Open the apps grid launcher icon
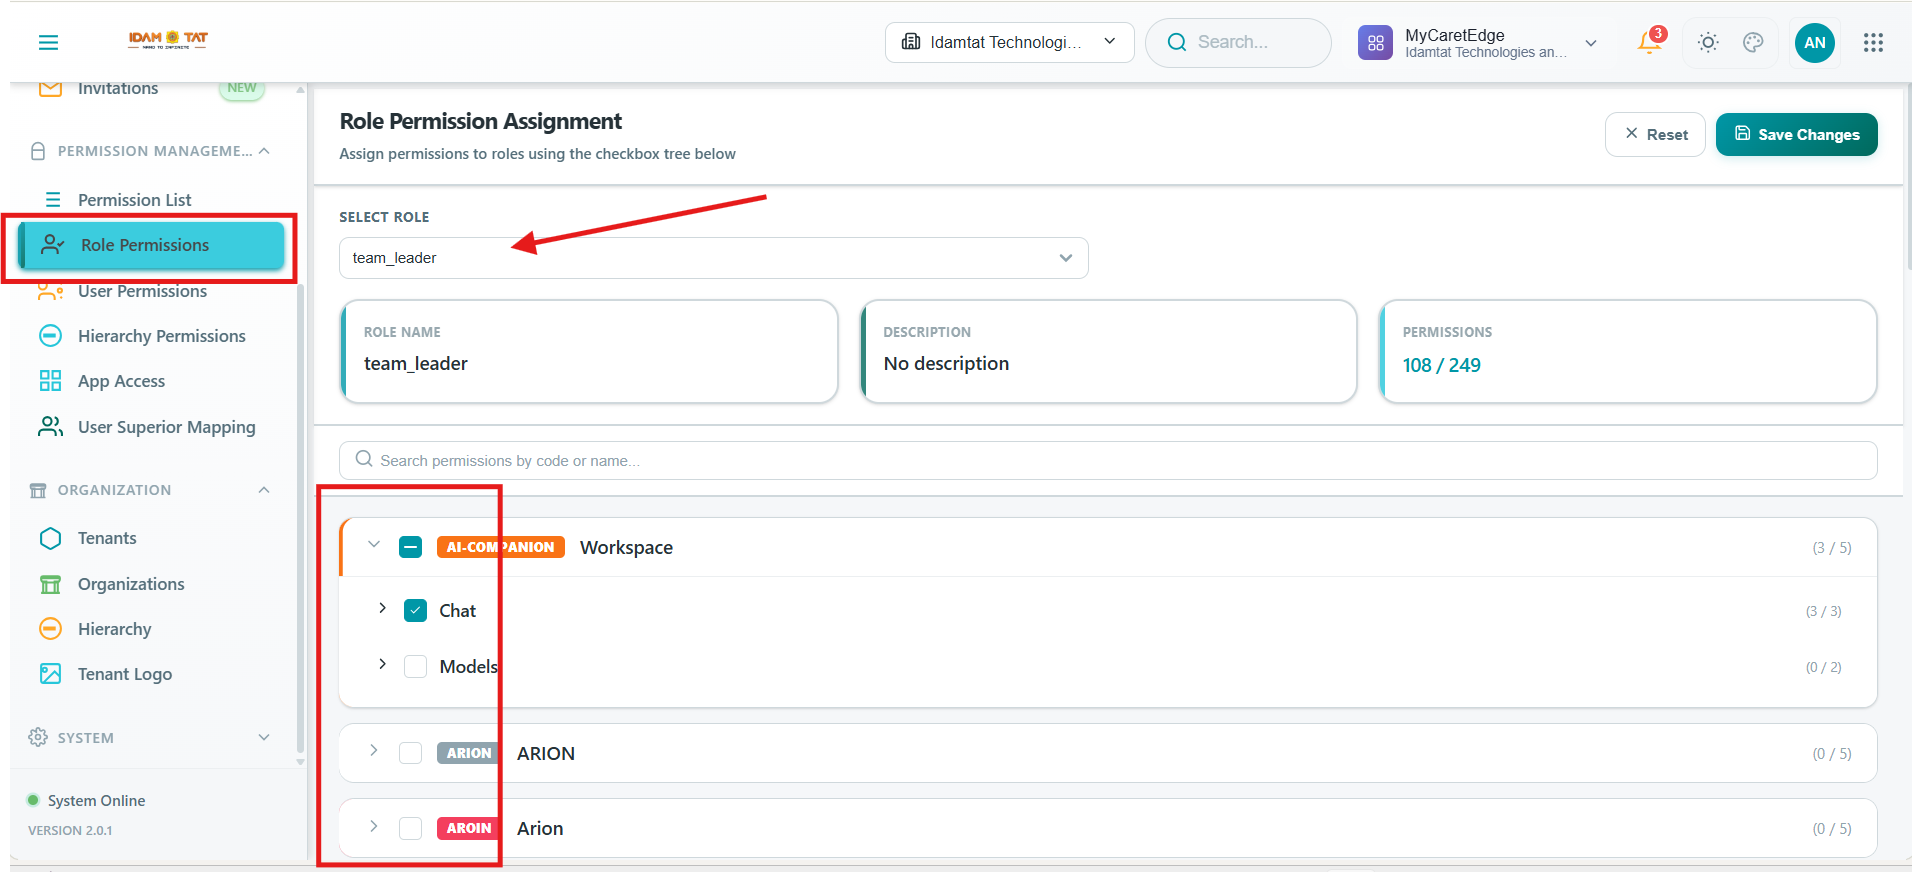 1873,42
